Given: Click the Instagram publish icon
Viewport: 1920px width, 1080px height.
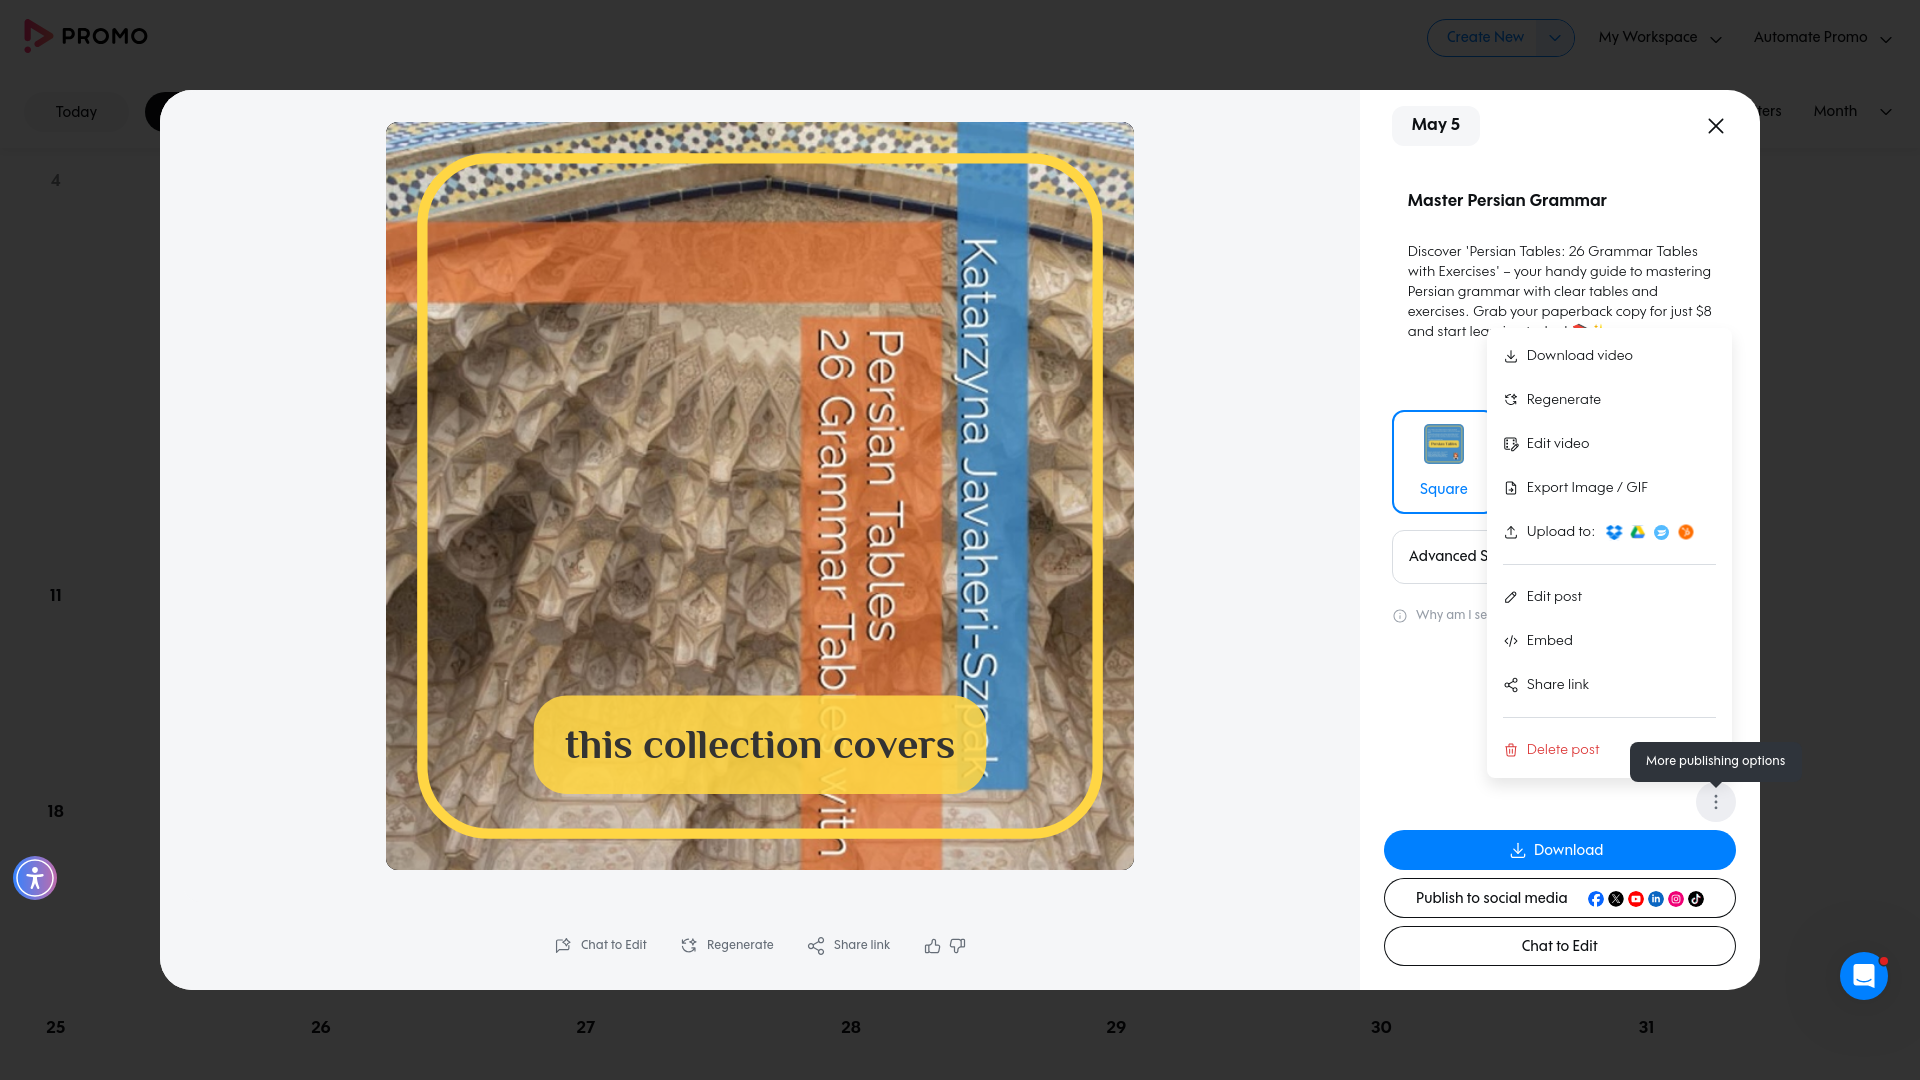Looking at the screenshot, I should click(x=1676, y=899).
